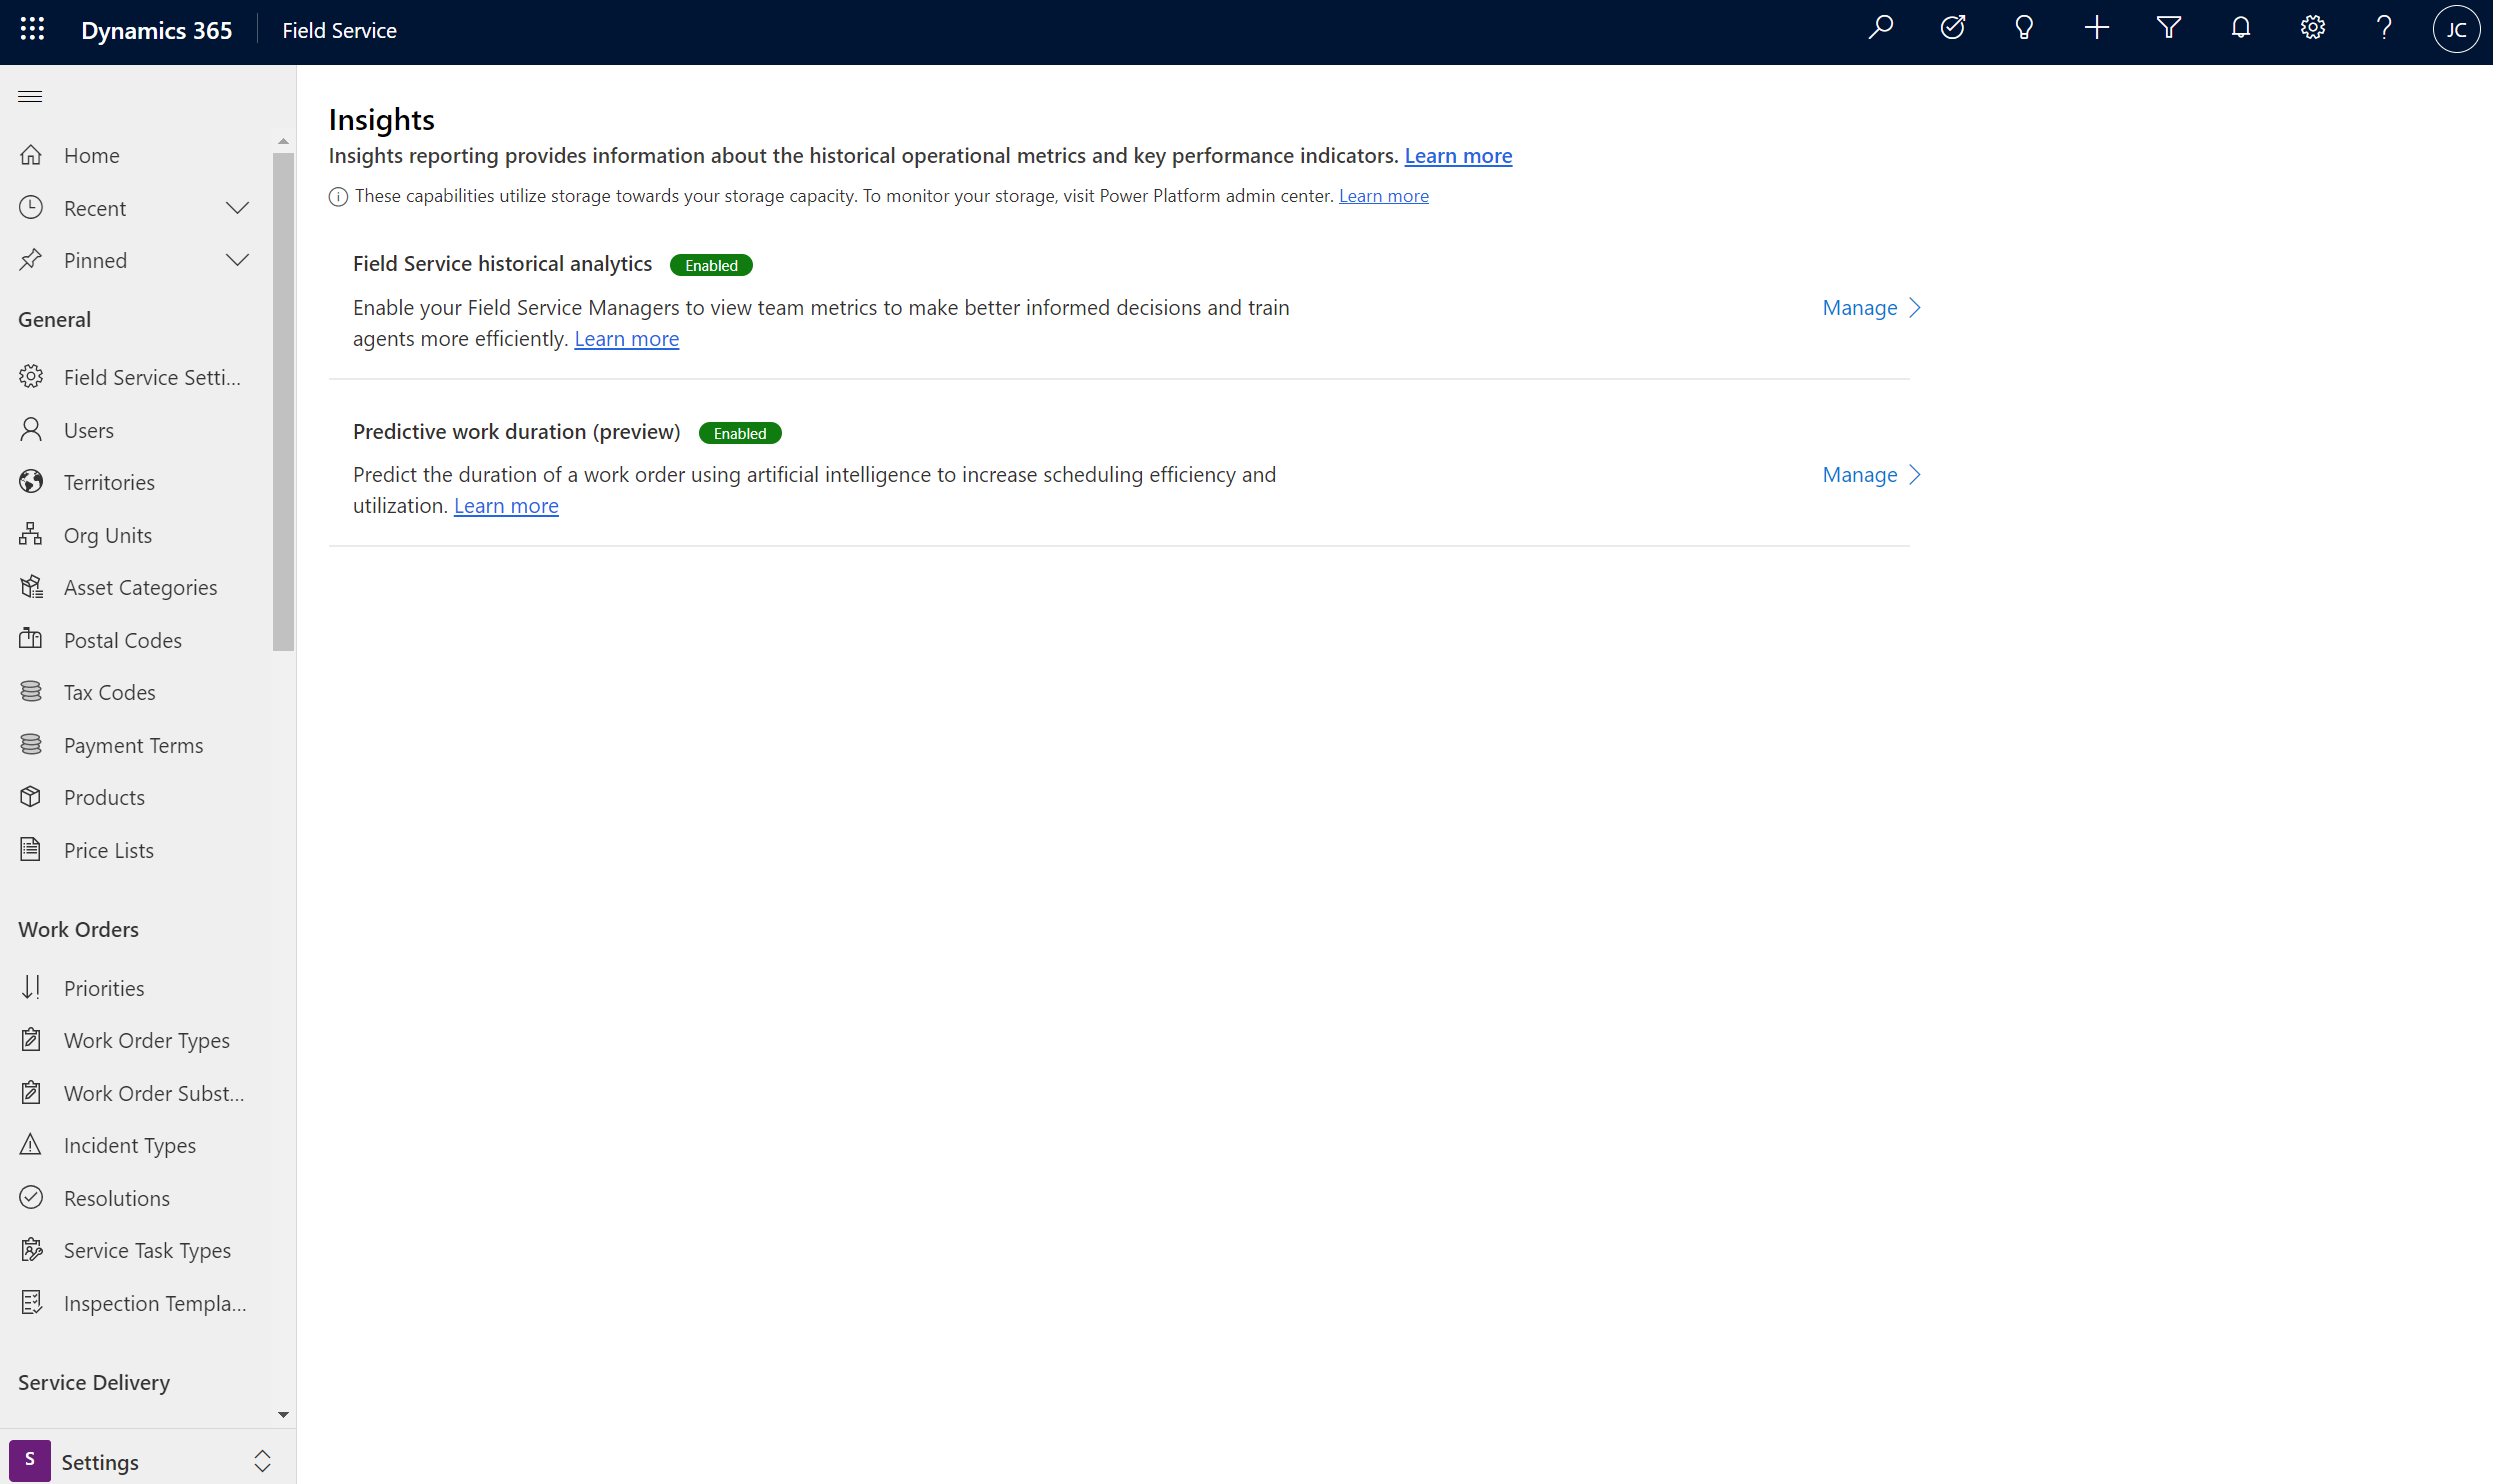This screenshot has width=2493, height=1484.
Task: Click the General section heading
Action: [x=54, y=319]
